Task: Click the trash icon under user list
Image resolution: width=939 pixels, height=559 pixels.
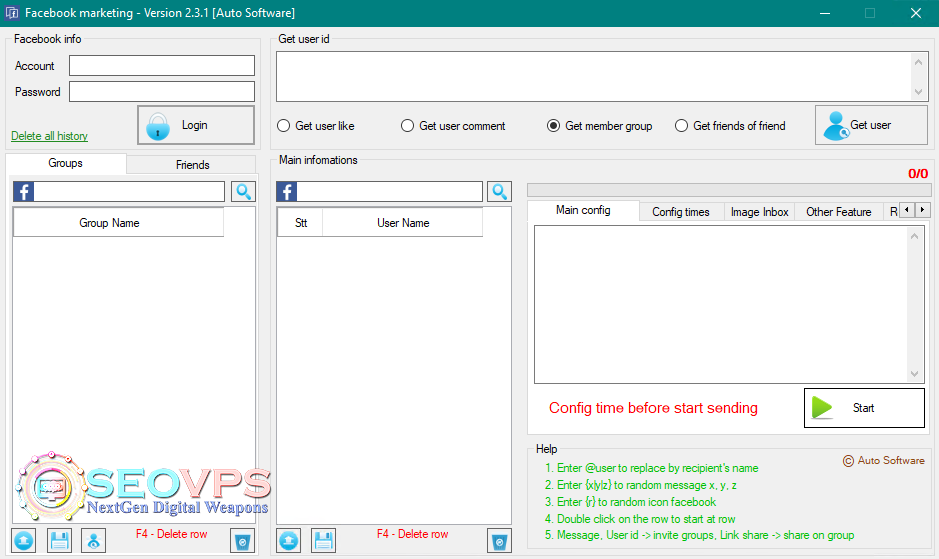Action: [x=499, y=541]
